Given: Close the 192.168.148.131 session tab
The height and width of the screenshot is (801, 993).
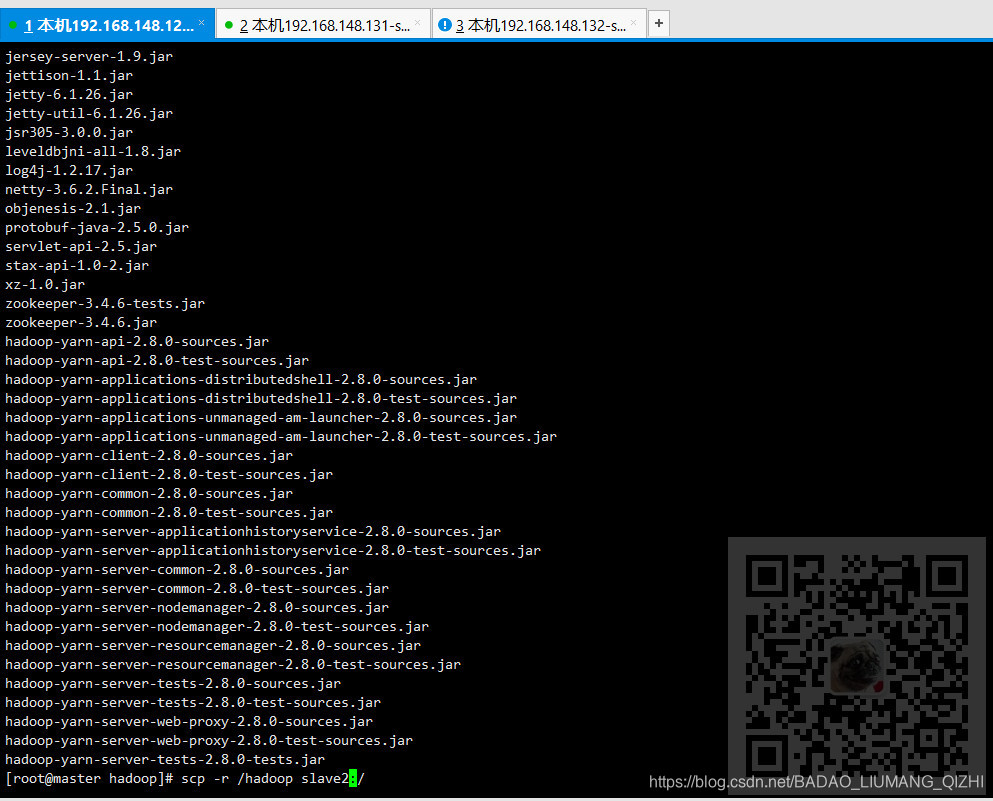Looking at the screenshot, I should click(417, 23).
